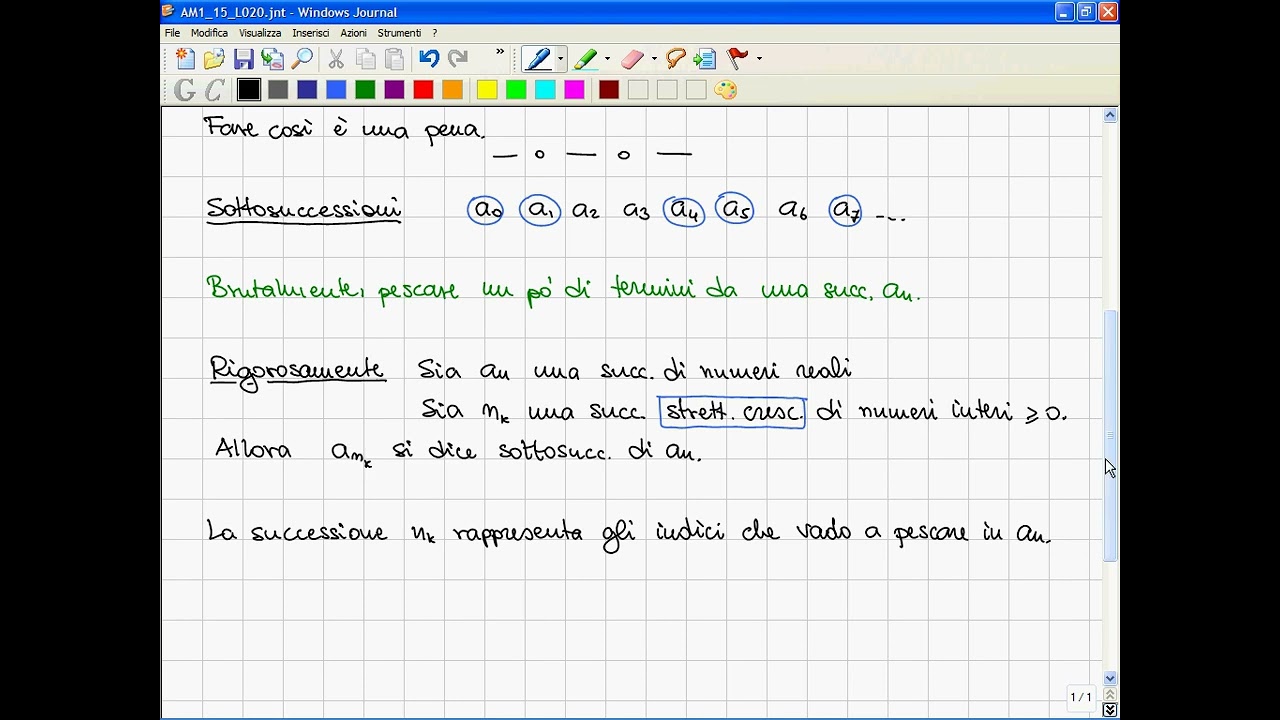Screen dimensions: 1280x720
Task: Redo the undone action
Action: (x=458, y=59)
